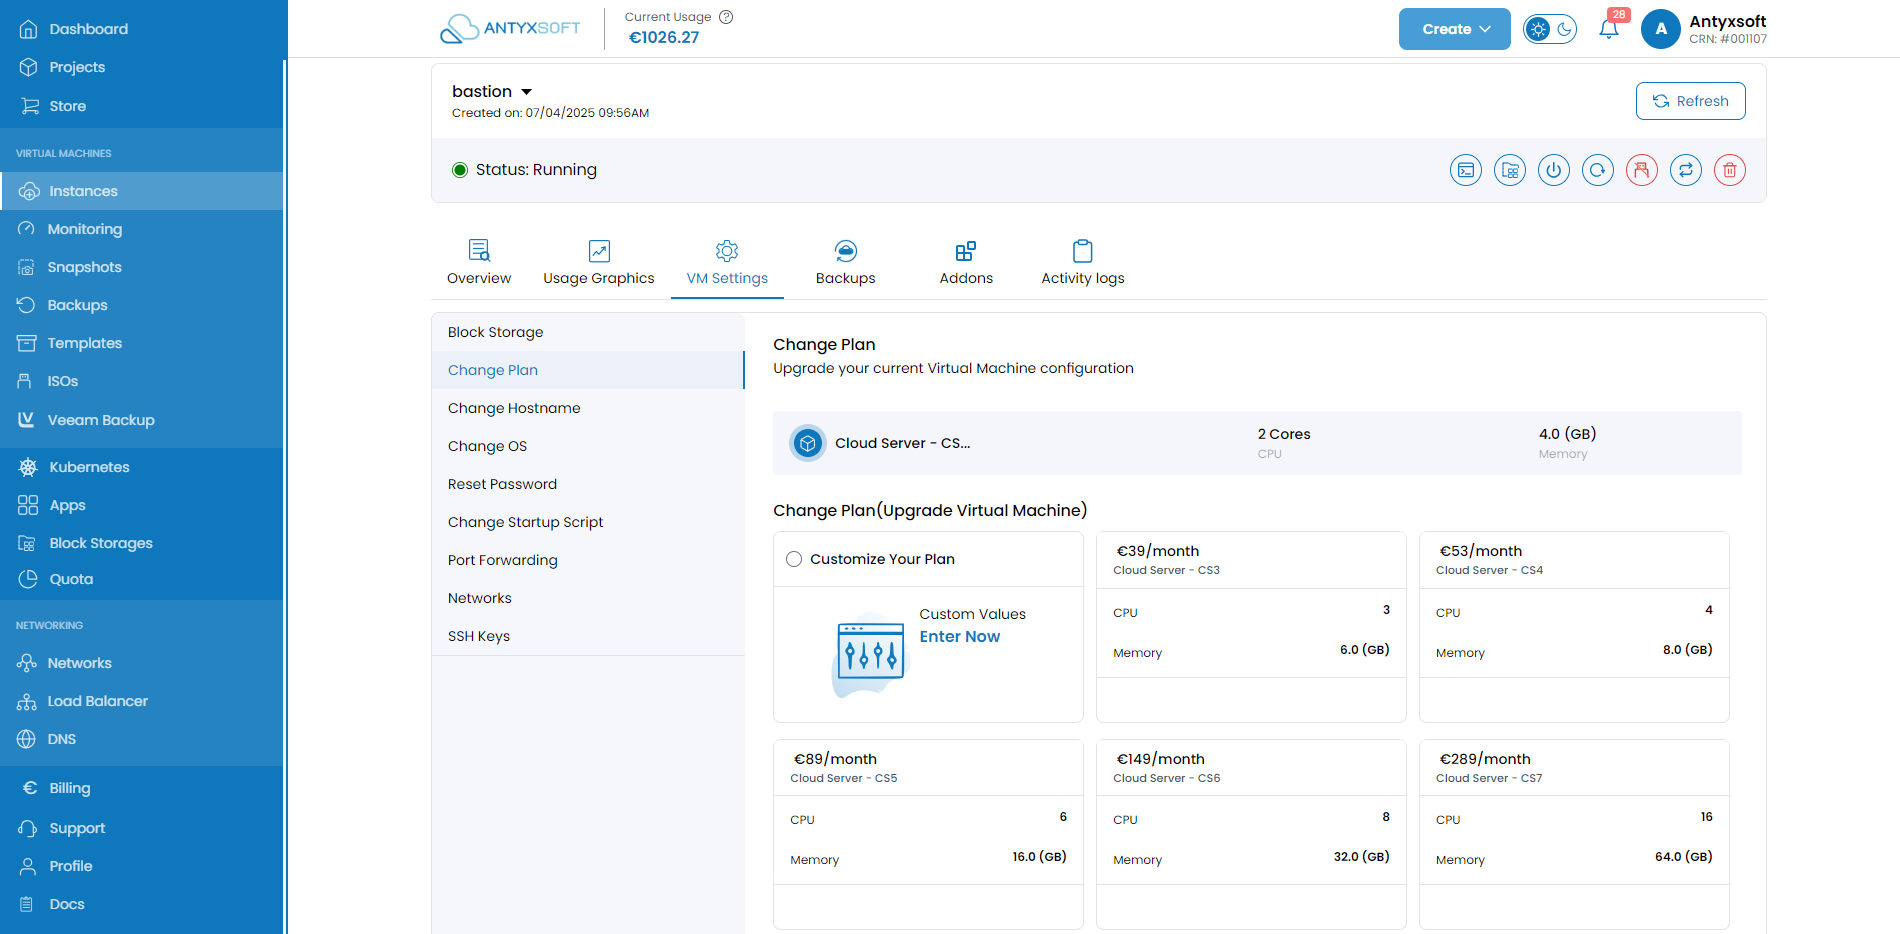Choose the €39/month Cloud Server CS3 plan
Viewport: 1900px width, 934px height.
point(1251,626)
